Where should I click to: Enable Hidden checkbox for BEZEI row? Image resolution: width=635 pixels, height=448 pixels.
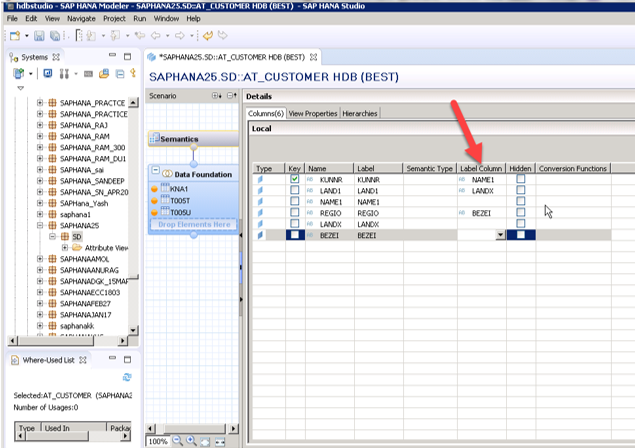point(521,235)
